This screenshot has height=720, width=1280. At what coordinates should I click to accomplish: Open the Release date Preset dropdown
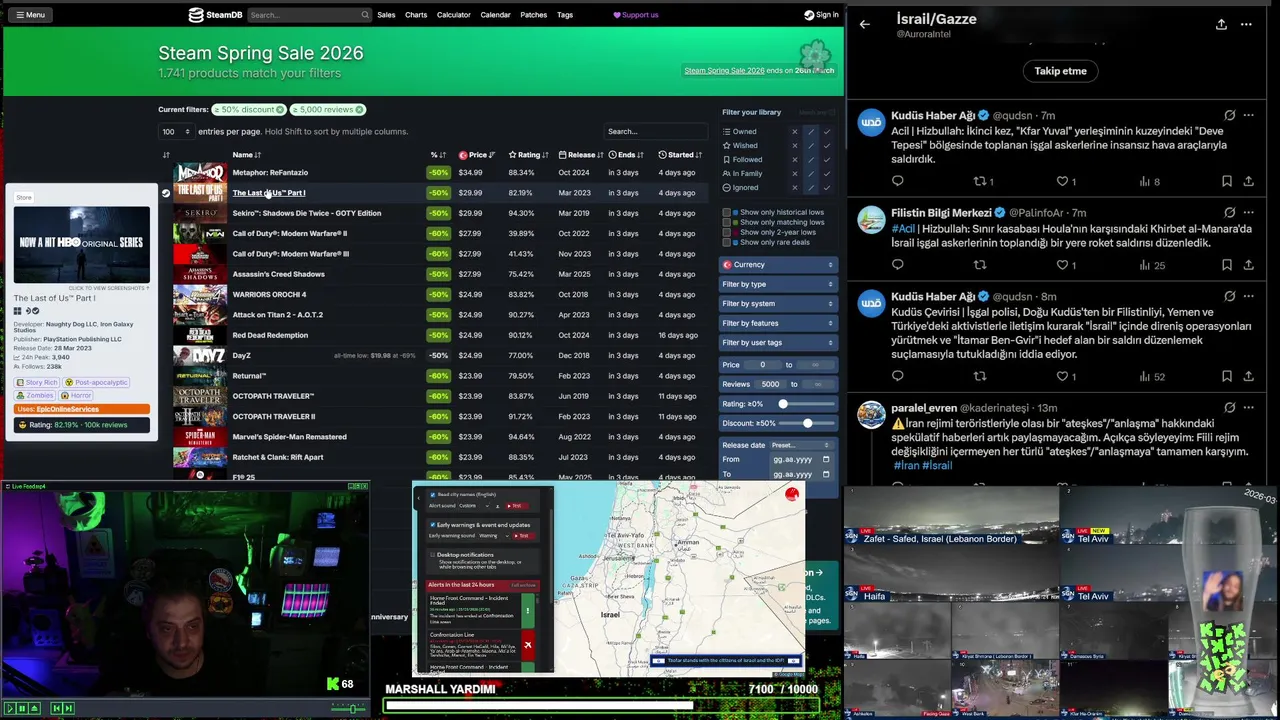coord(801,445)
